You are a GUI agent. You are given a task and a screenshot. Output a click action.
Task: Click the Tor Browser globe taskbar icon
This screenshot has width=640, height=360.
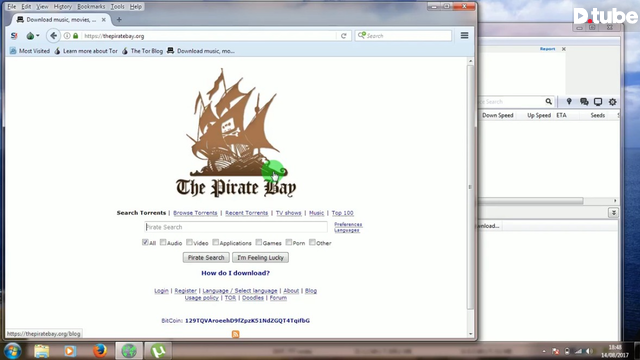tap(129, 351)
